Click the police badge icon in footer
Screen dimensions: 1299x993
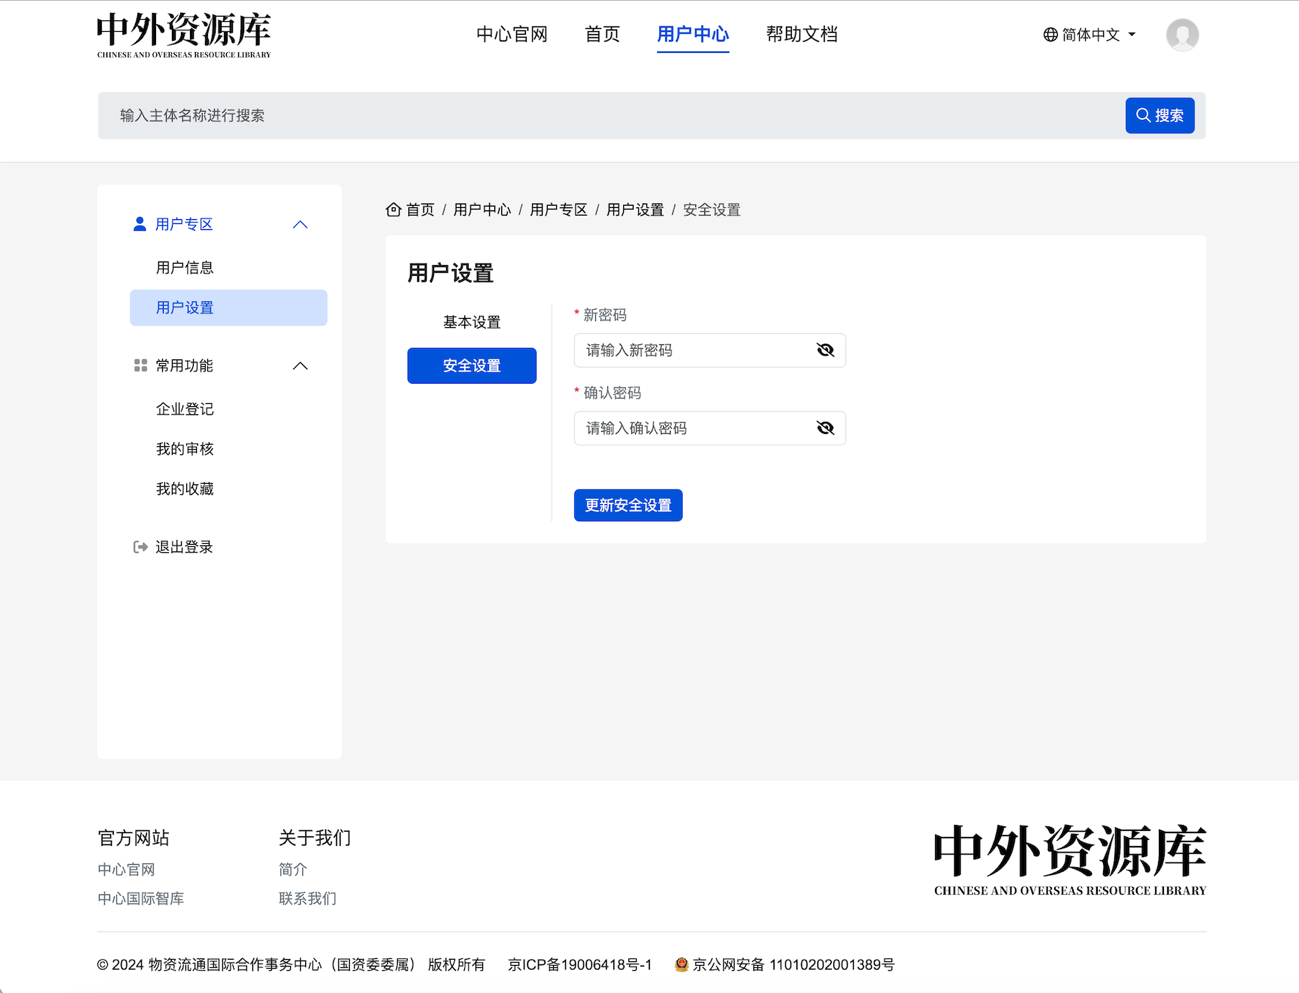click(681, 965)
